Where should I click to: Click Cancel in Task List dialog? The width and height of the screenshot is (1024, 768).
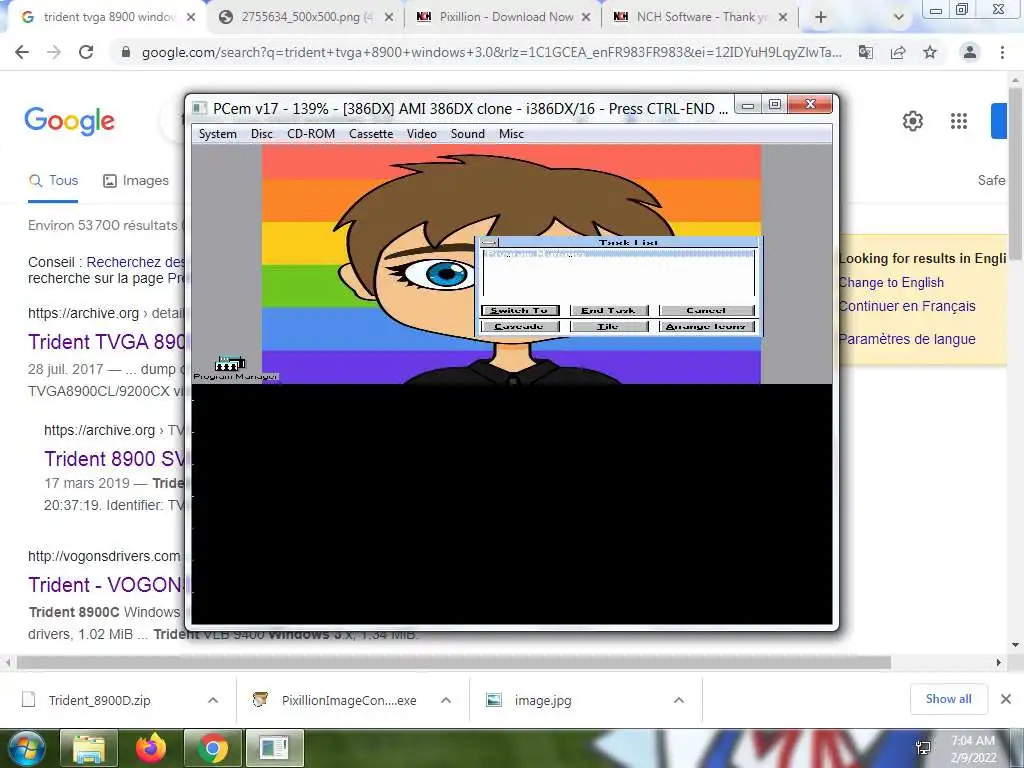point(707,311)
